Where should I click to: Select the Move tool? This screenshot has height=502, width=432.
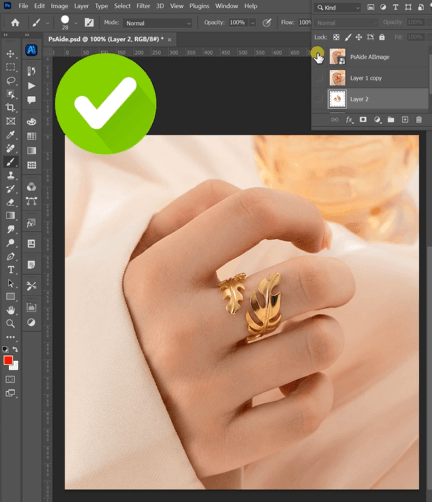pyautogui.click(x=10, y=54)
